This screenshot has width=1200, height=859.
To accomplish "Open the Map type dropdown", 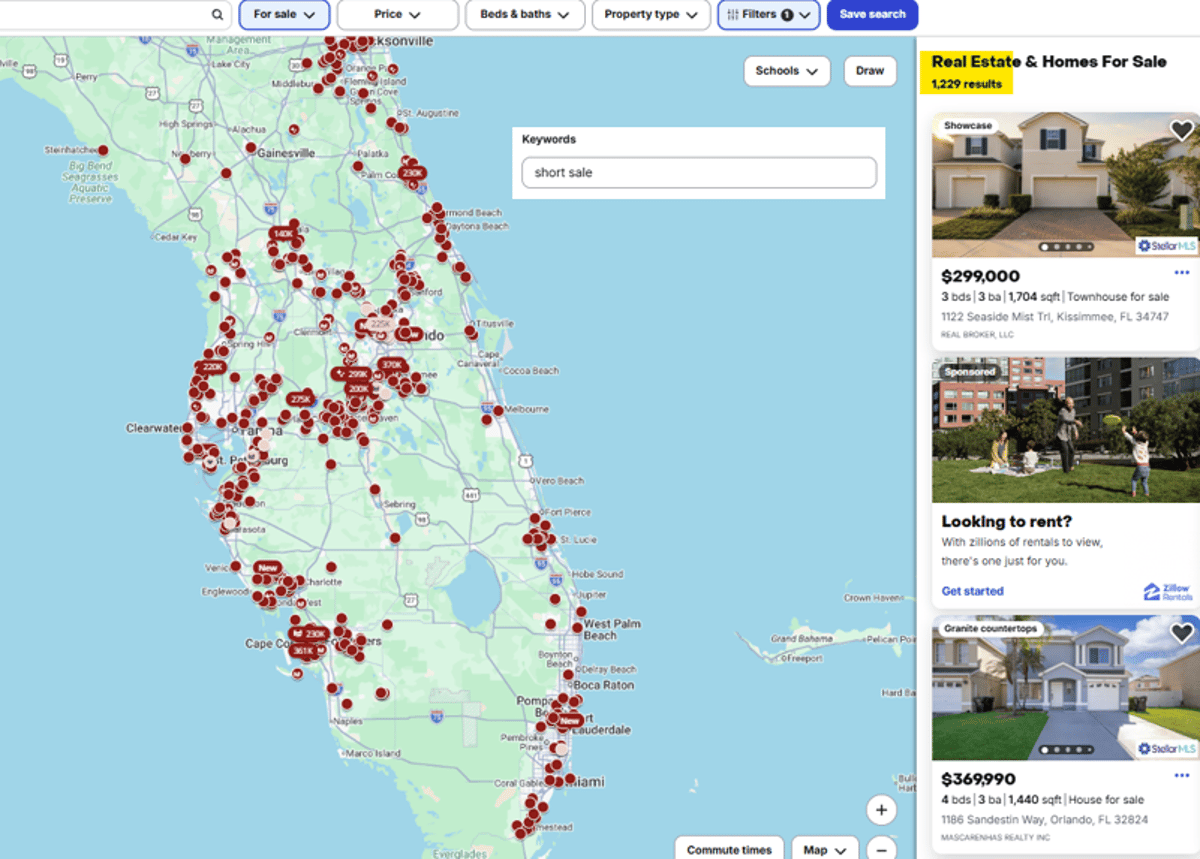I will coord(825,849).
